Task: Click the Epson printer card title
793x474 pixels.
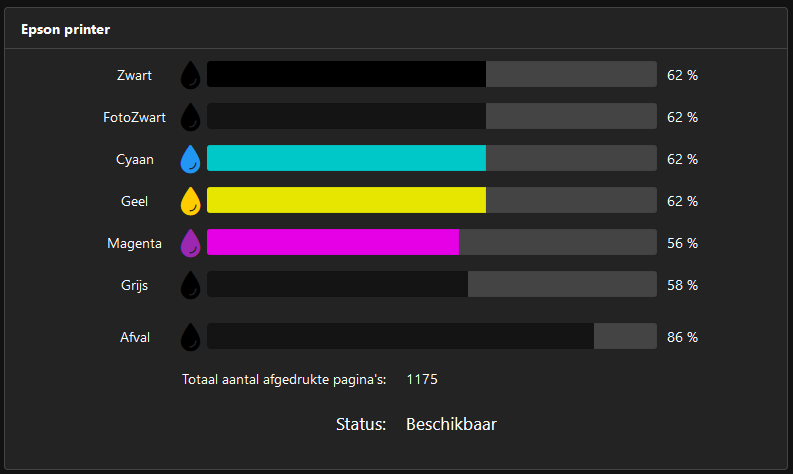Action: click(66, 30)
